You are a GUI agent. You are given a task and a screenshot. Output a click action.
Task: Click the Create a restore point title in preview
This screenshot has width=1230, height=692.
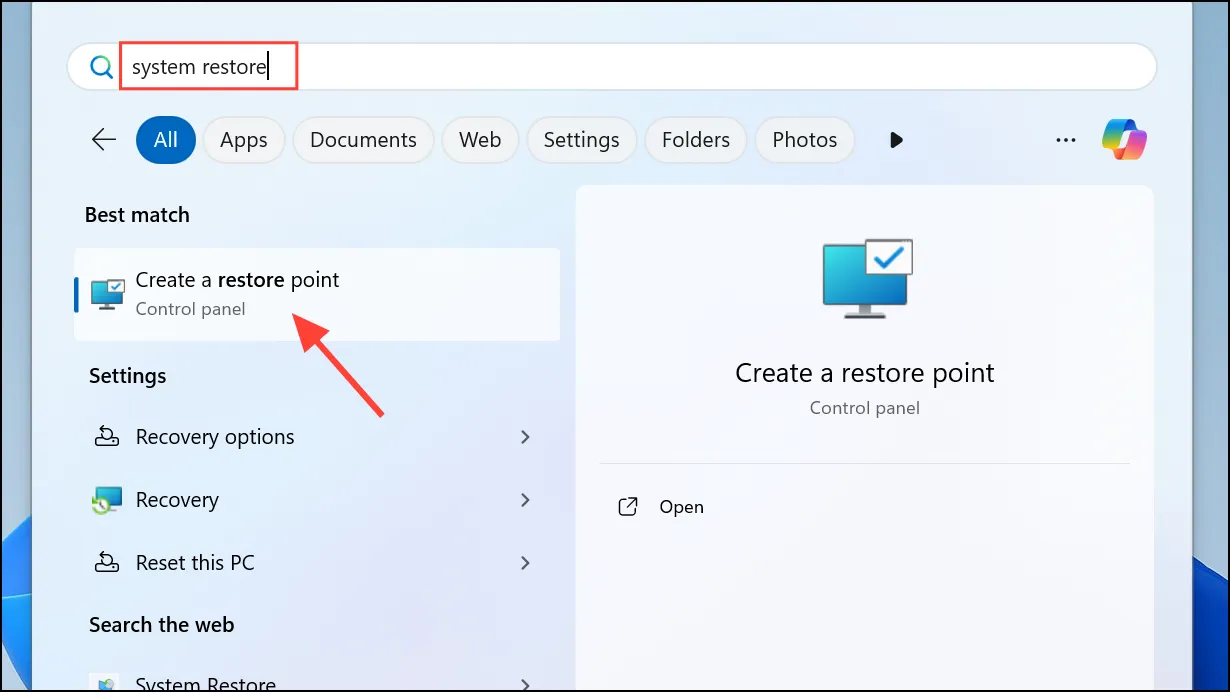(x=865, y=373)
